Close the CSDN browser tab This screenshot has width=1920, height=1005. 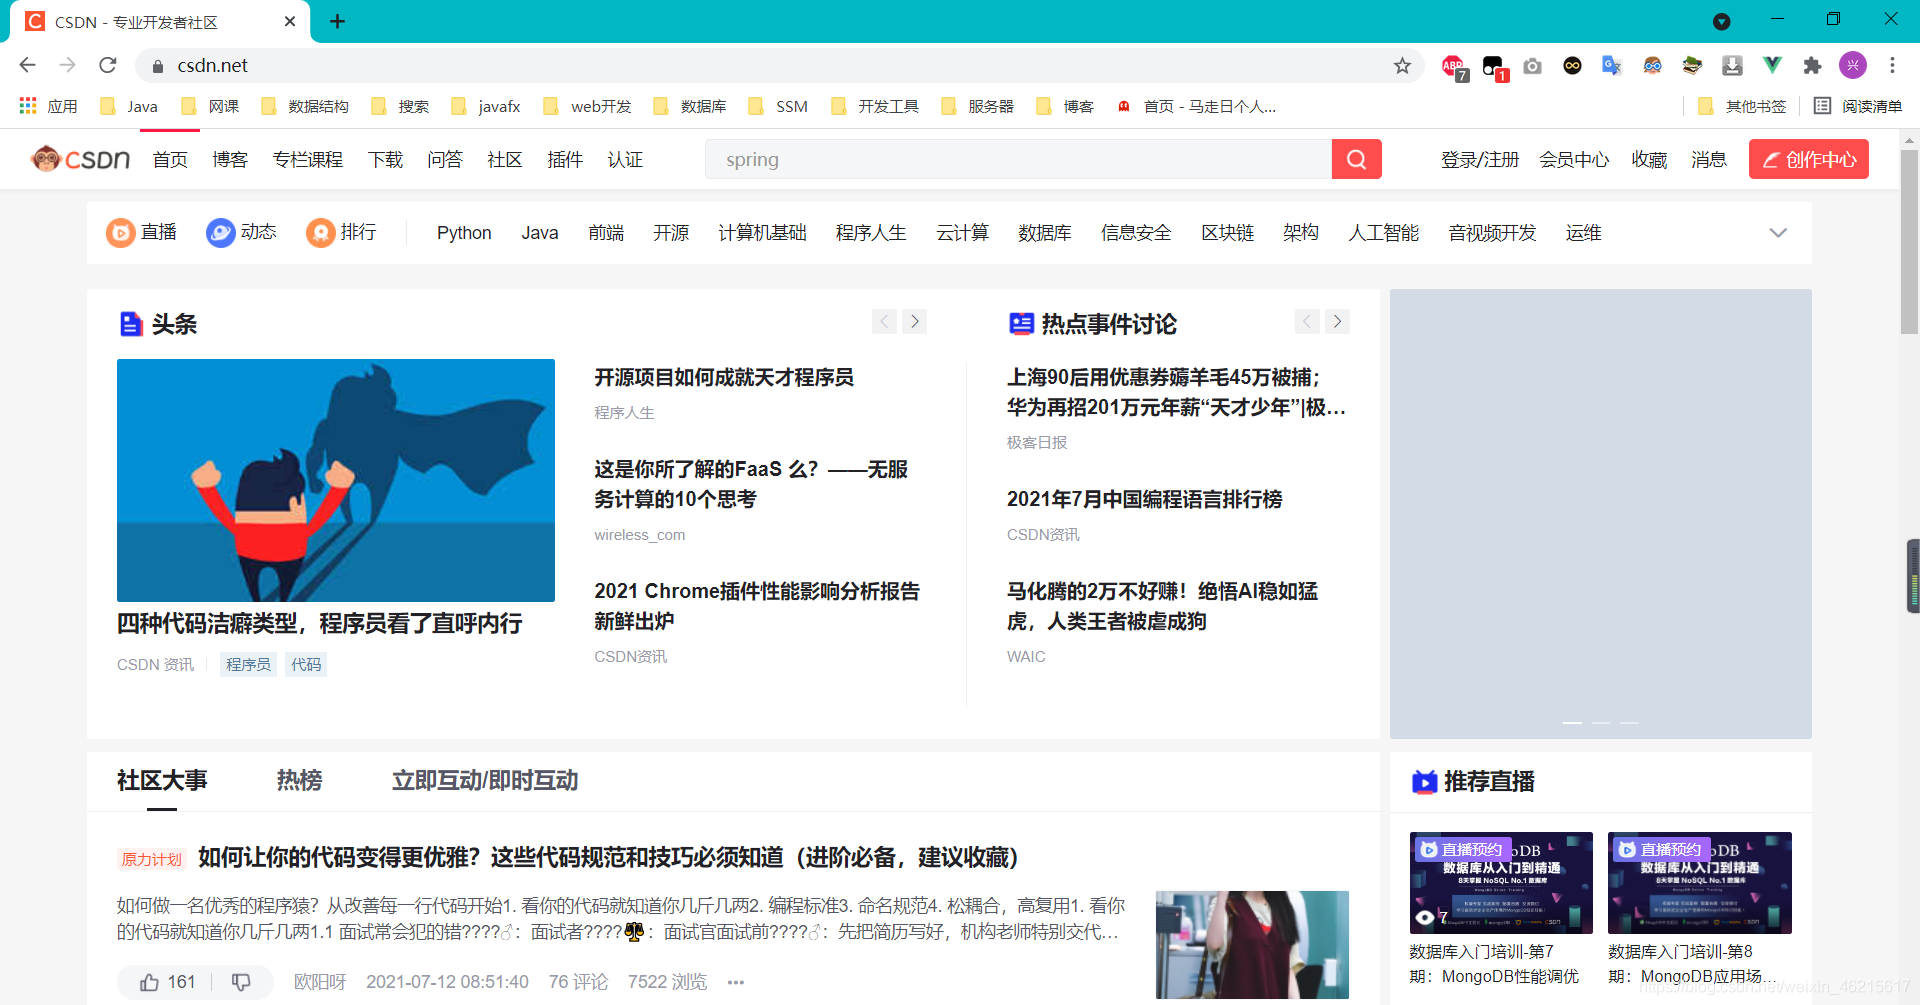(x=290, y=21)
